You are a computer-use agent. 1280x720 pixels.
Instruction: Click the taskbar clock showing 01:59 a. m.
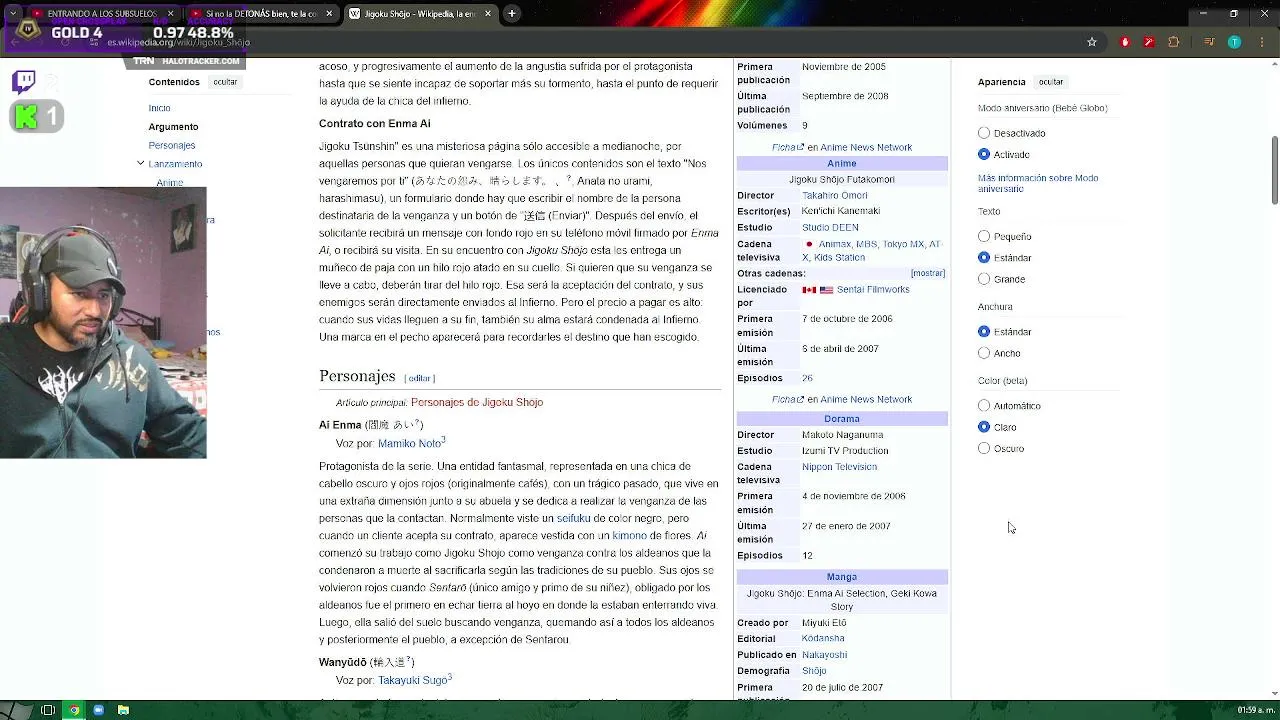(1256, 710)
